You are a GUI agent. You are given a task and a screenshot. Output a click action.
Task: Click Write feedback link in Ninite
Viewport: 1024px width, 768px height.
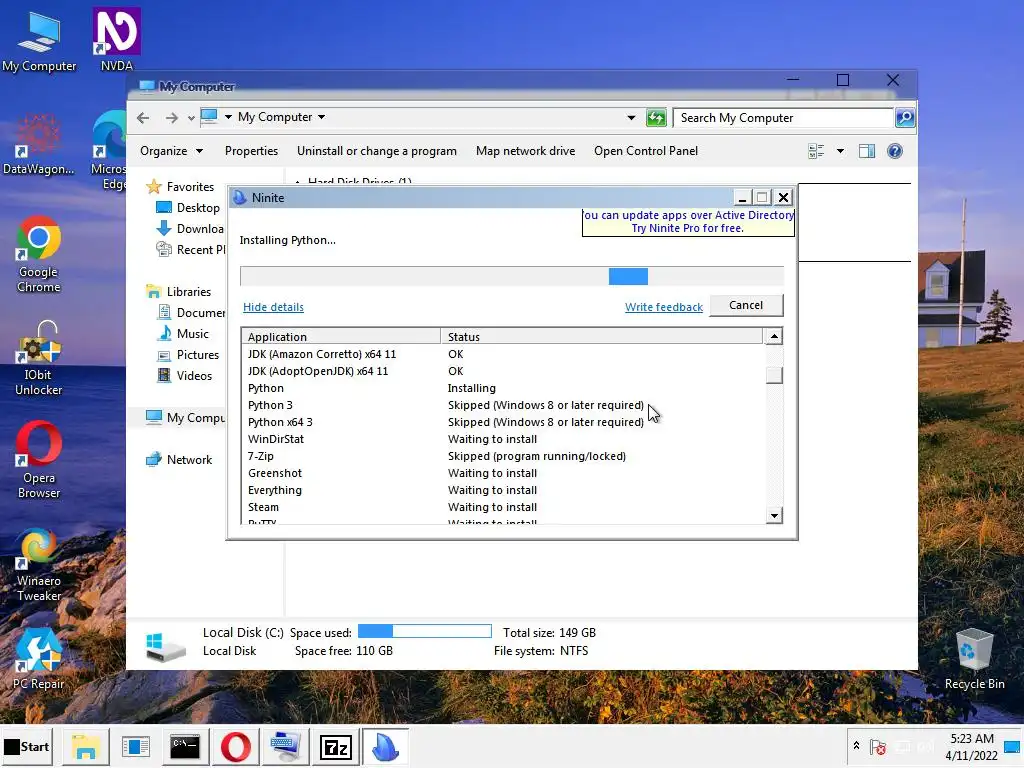(664, 307)
